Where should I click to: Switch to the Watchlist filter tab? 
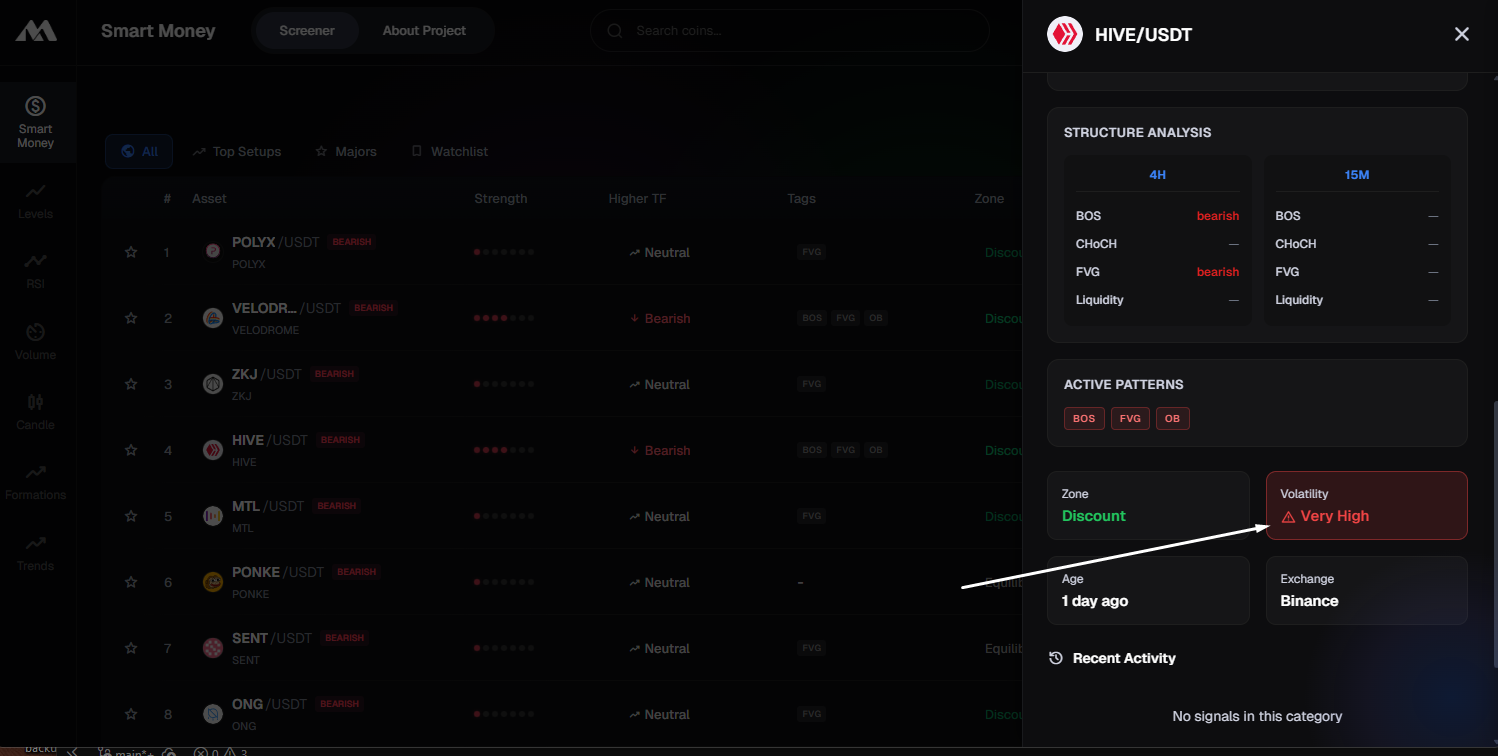(449, 152)
